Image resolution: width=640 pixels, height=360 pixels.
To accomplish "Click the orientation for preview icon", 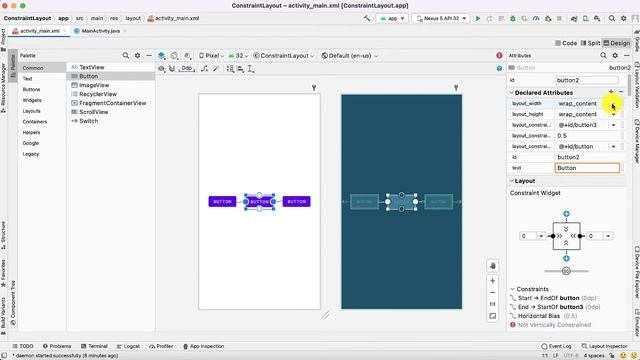I will (x=174, y=56).
